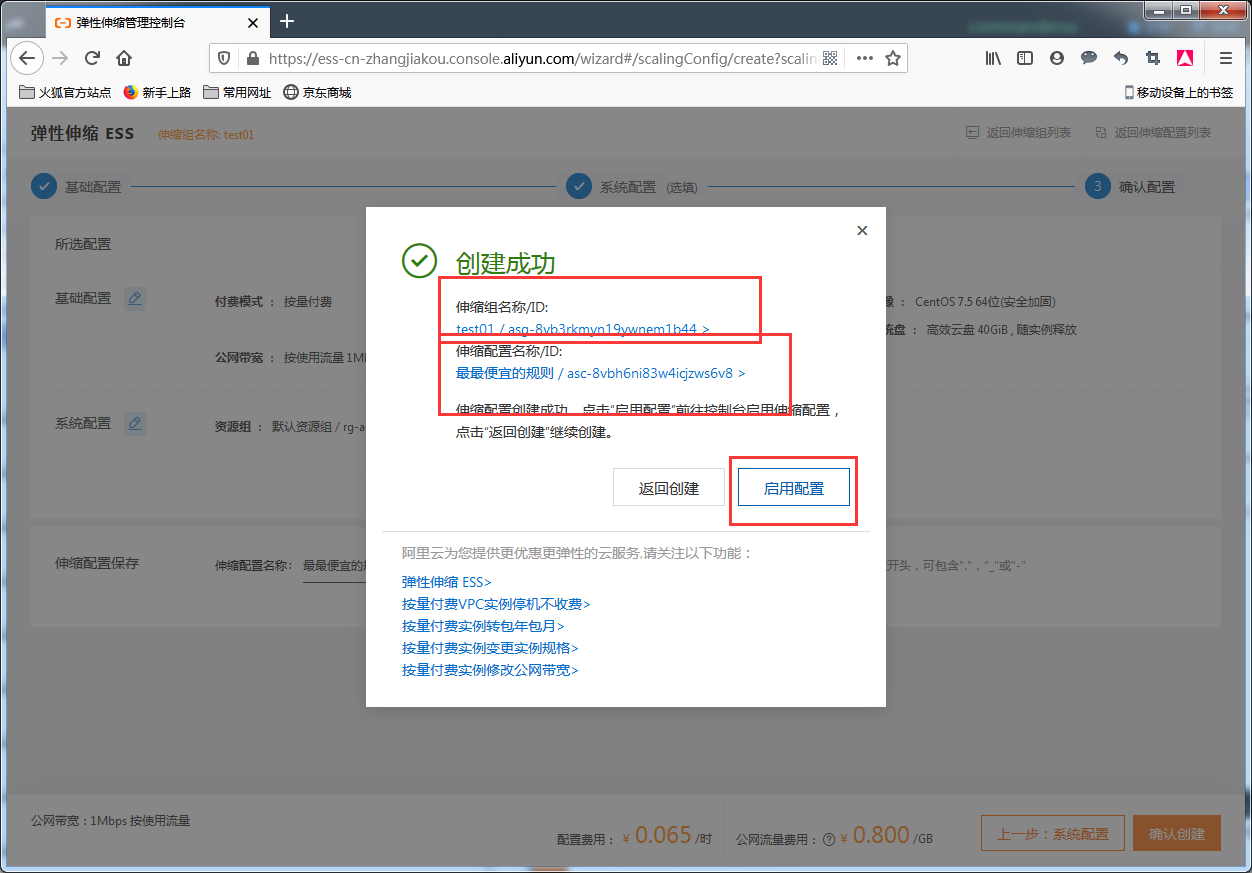Click the 返回创建 button
The height and width of the screenshot is (873, 1252).
[x=668, y=489]
